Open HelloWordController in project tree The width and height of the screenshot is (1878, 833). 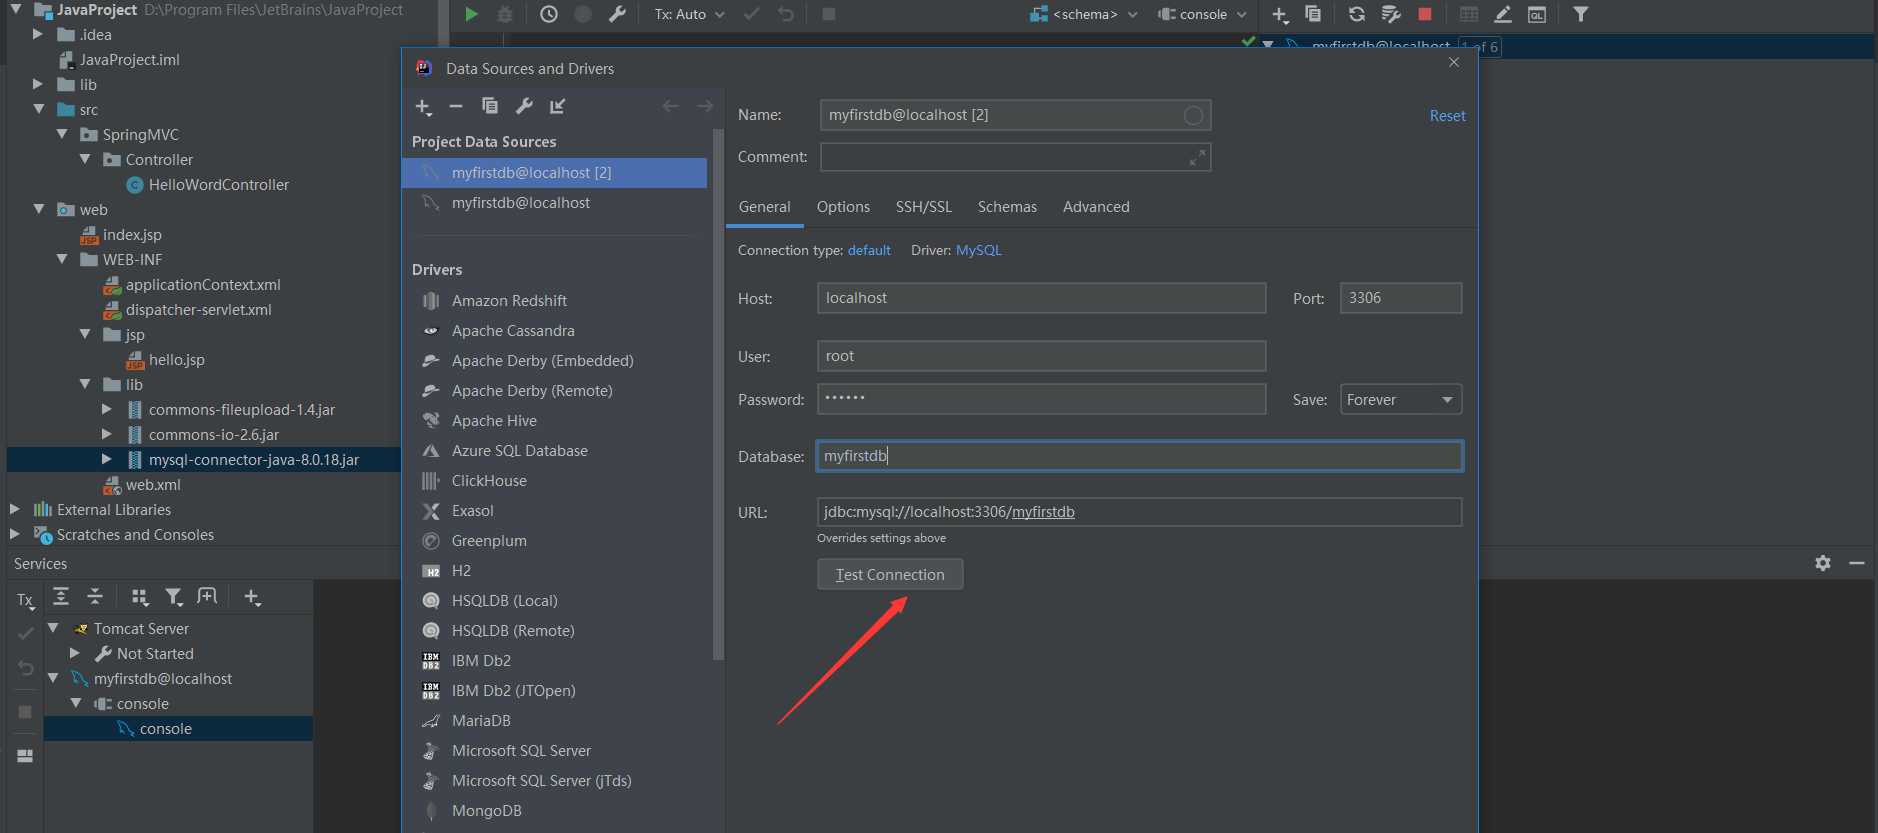pyautogui.click(x=218, y=184)
